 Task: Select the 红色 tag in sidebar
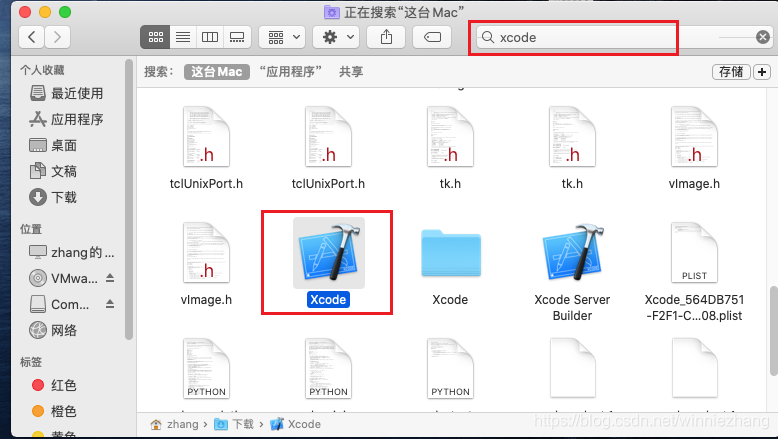point(55,385)
